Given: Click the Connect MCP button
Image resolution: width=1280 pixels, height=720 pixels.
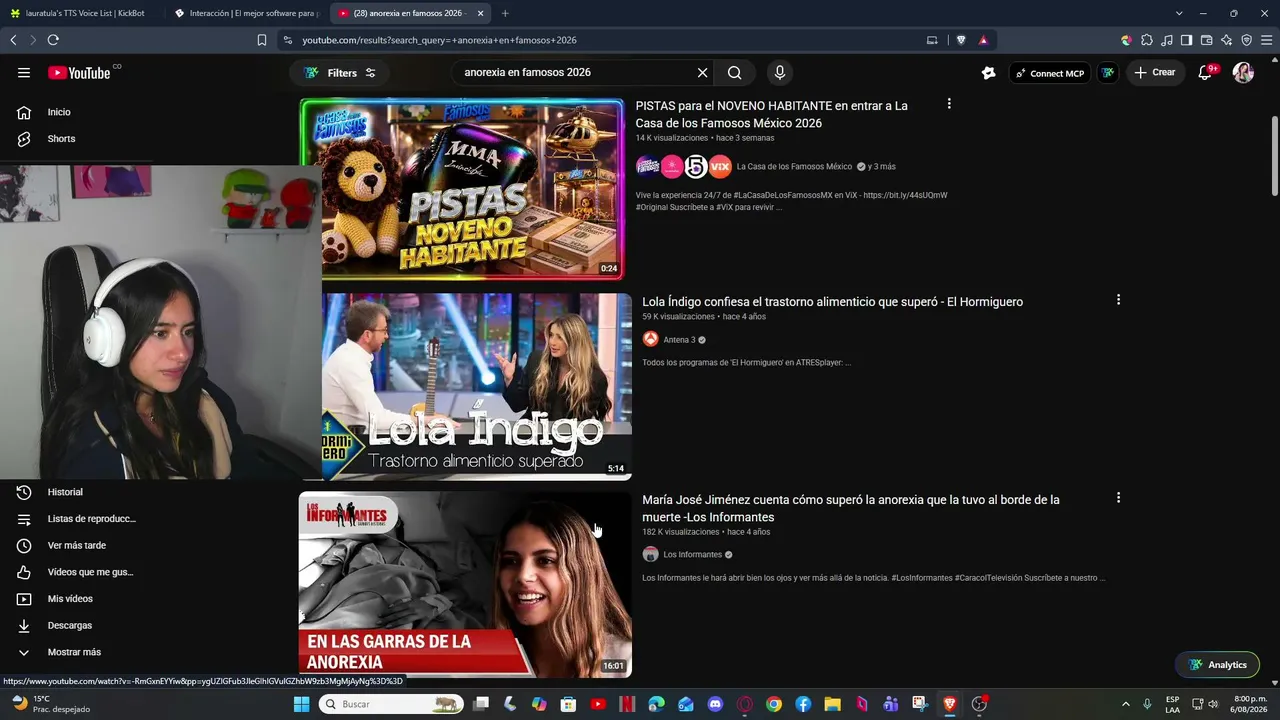Looking at the screenshot, I should point(1048,72).
